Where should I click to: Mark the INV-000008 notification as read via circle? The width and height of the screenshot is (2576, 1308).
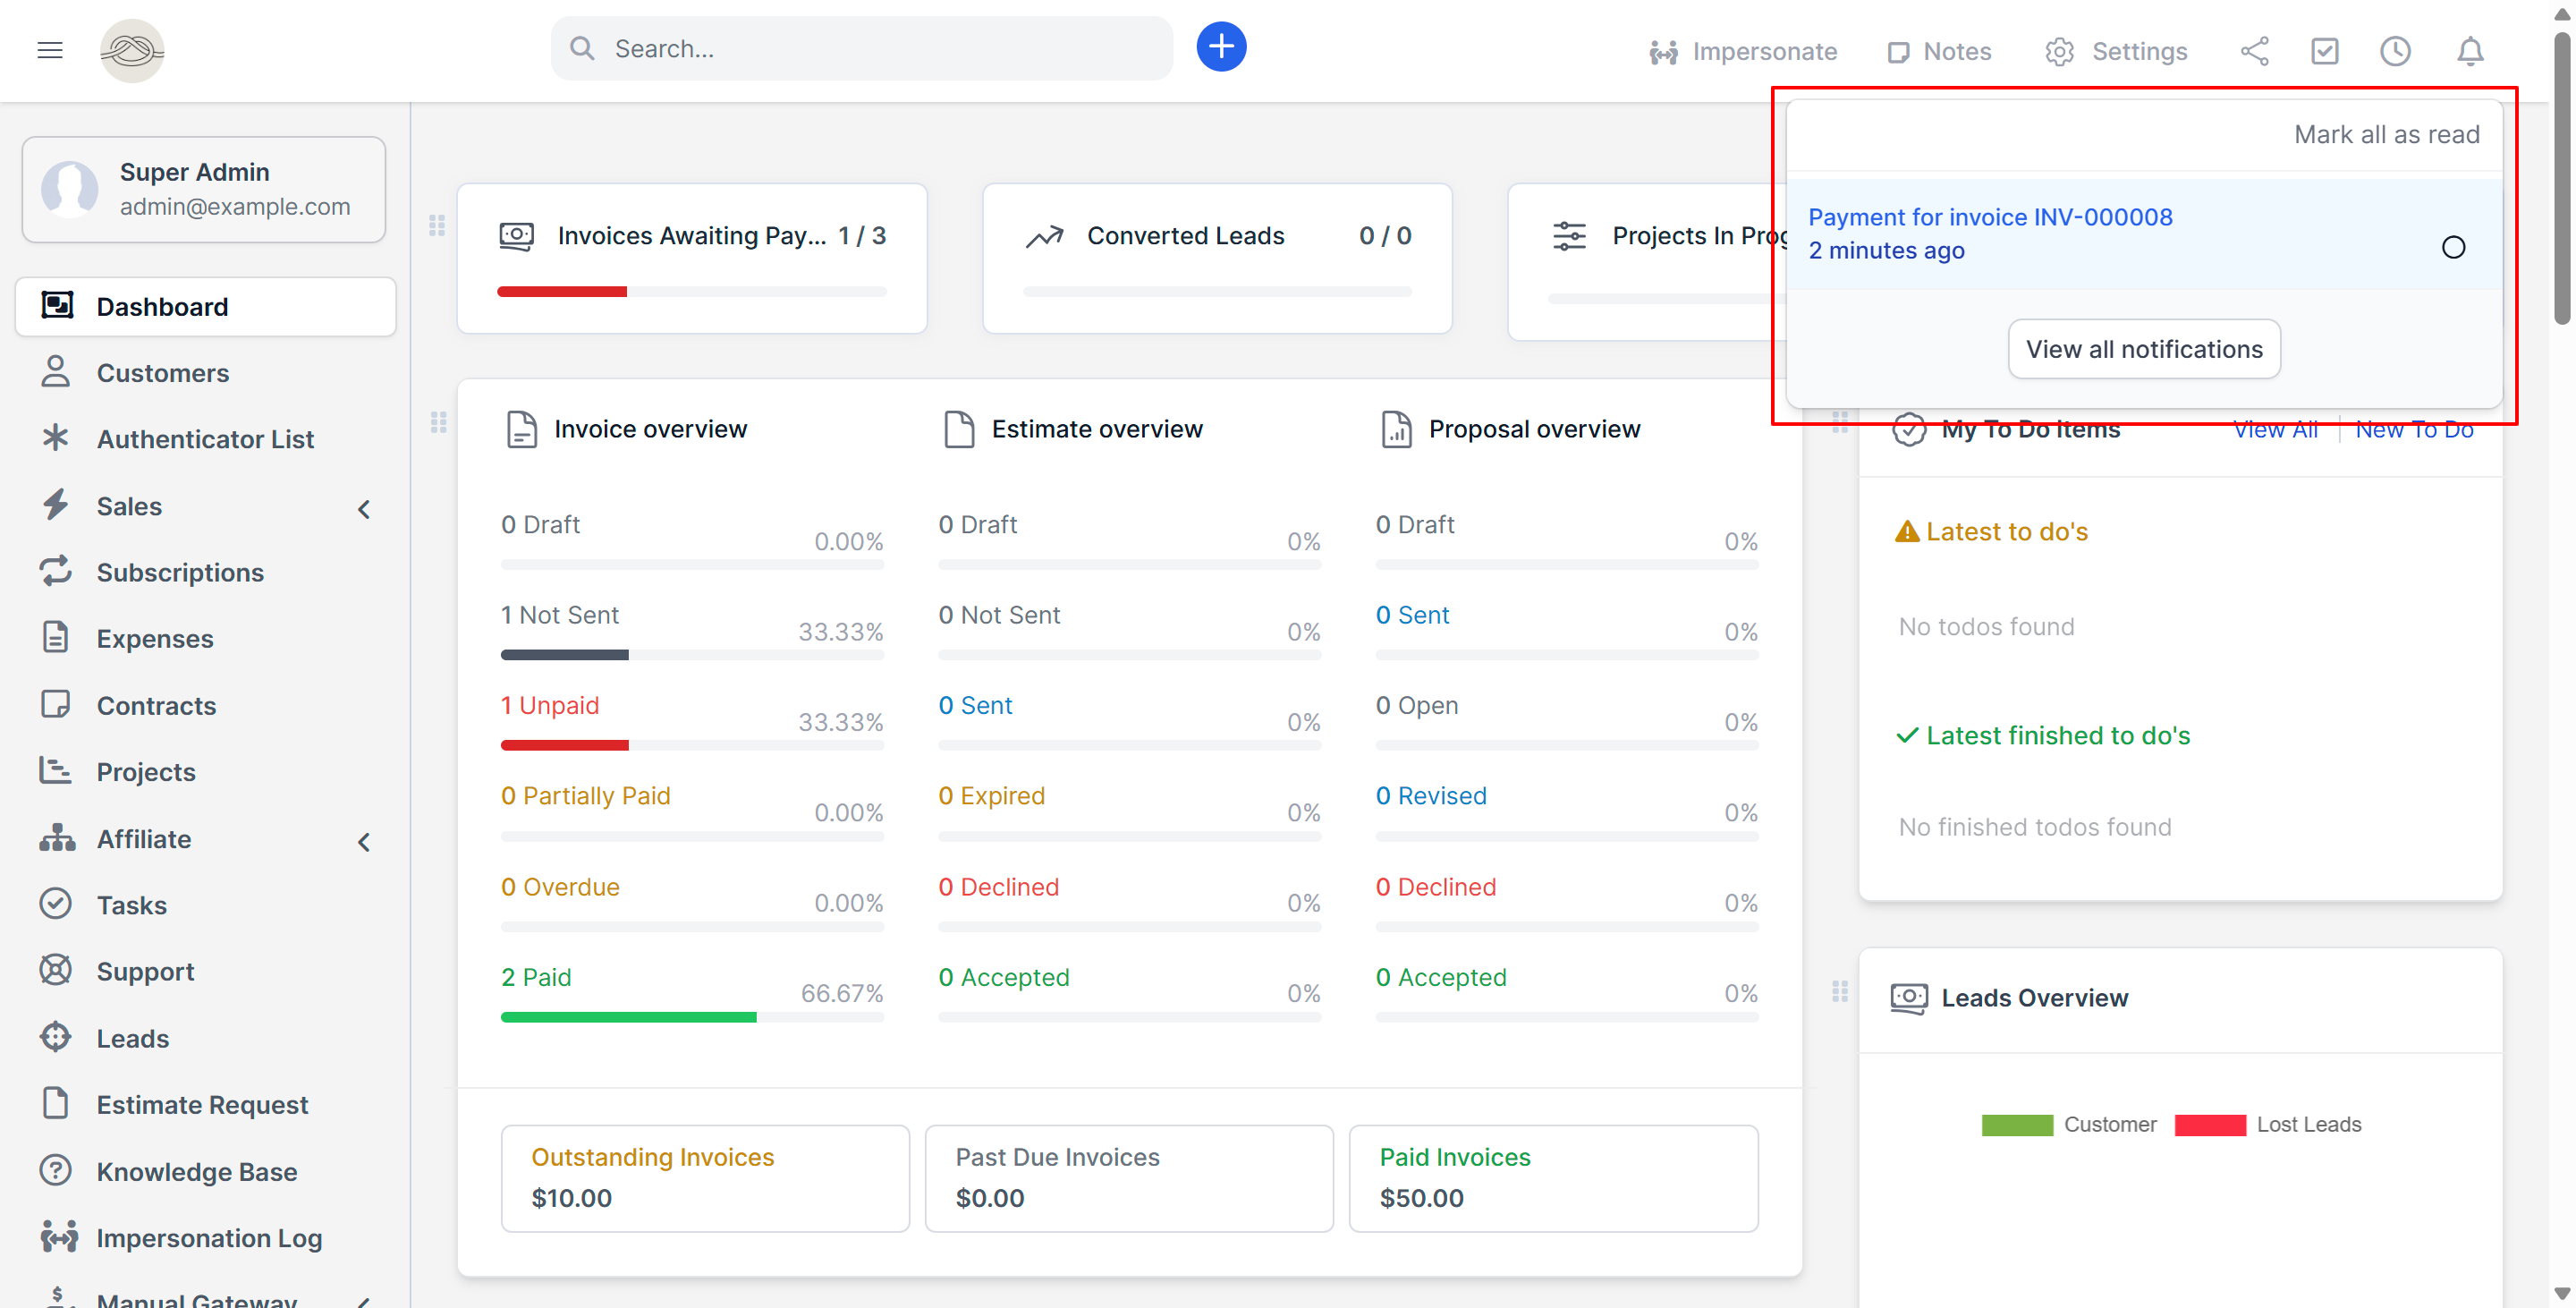[2453, 246]
